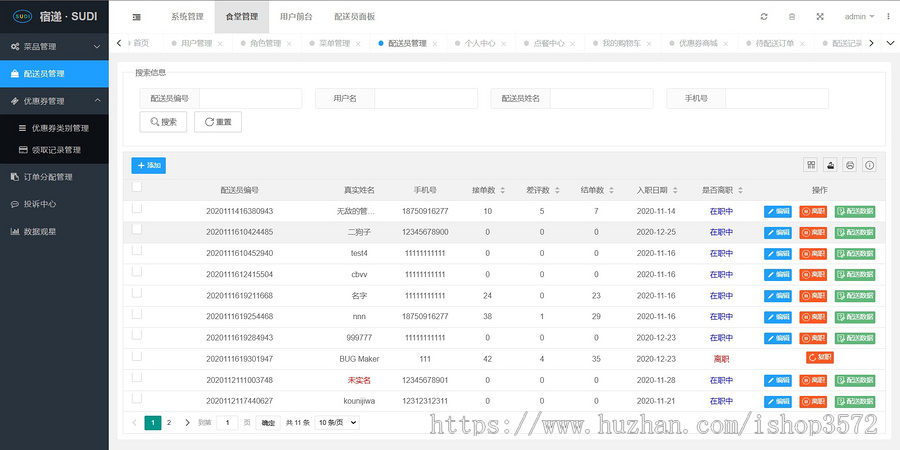
Task: Open table info tips icon
Action: (x=870, y=165)
